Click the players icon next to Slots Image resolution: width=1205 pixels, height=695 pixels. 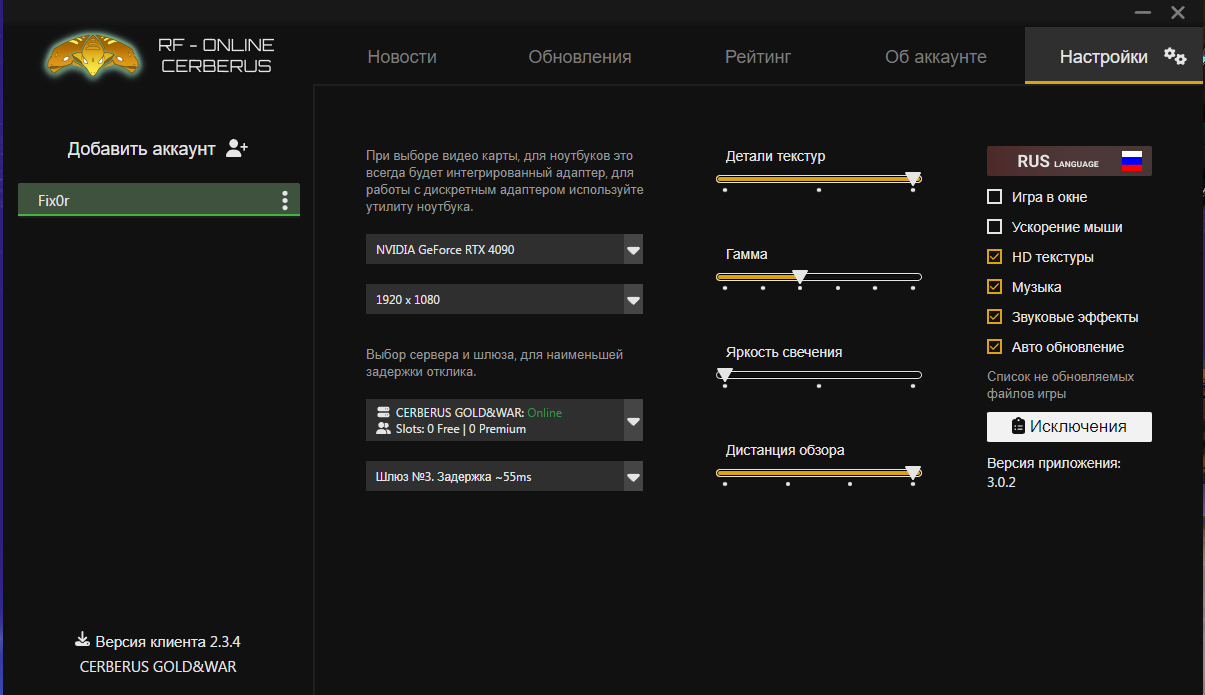(383, 429)
